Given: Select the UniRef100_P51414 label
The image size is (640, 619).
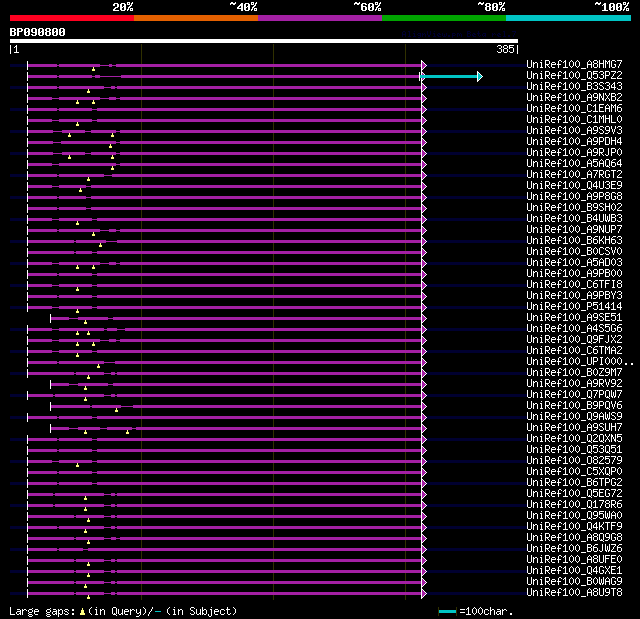Looking at the screenshot, I should click(574, 306).
